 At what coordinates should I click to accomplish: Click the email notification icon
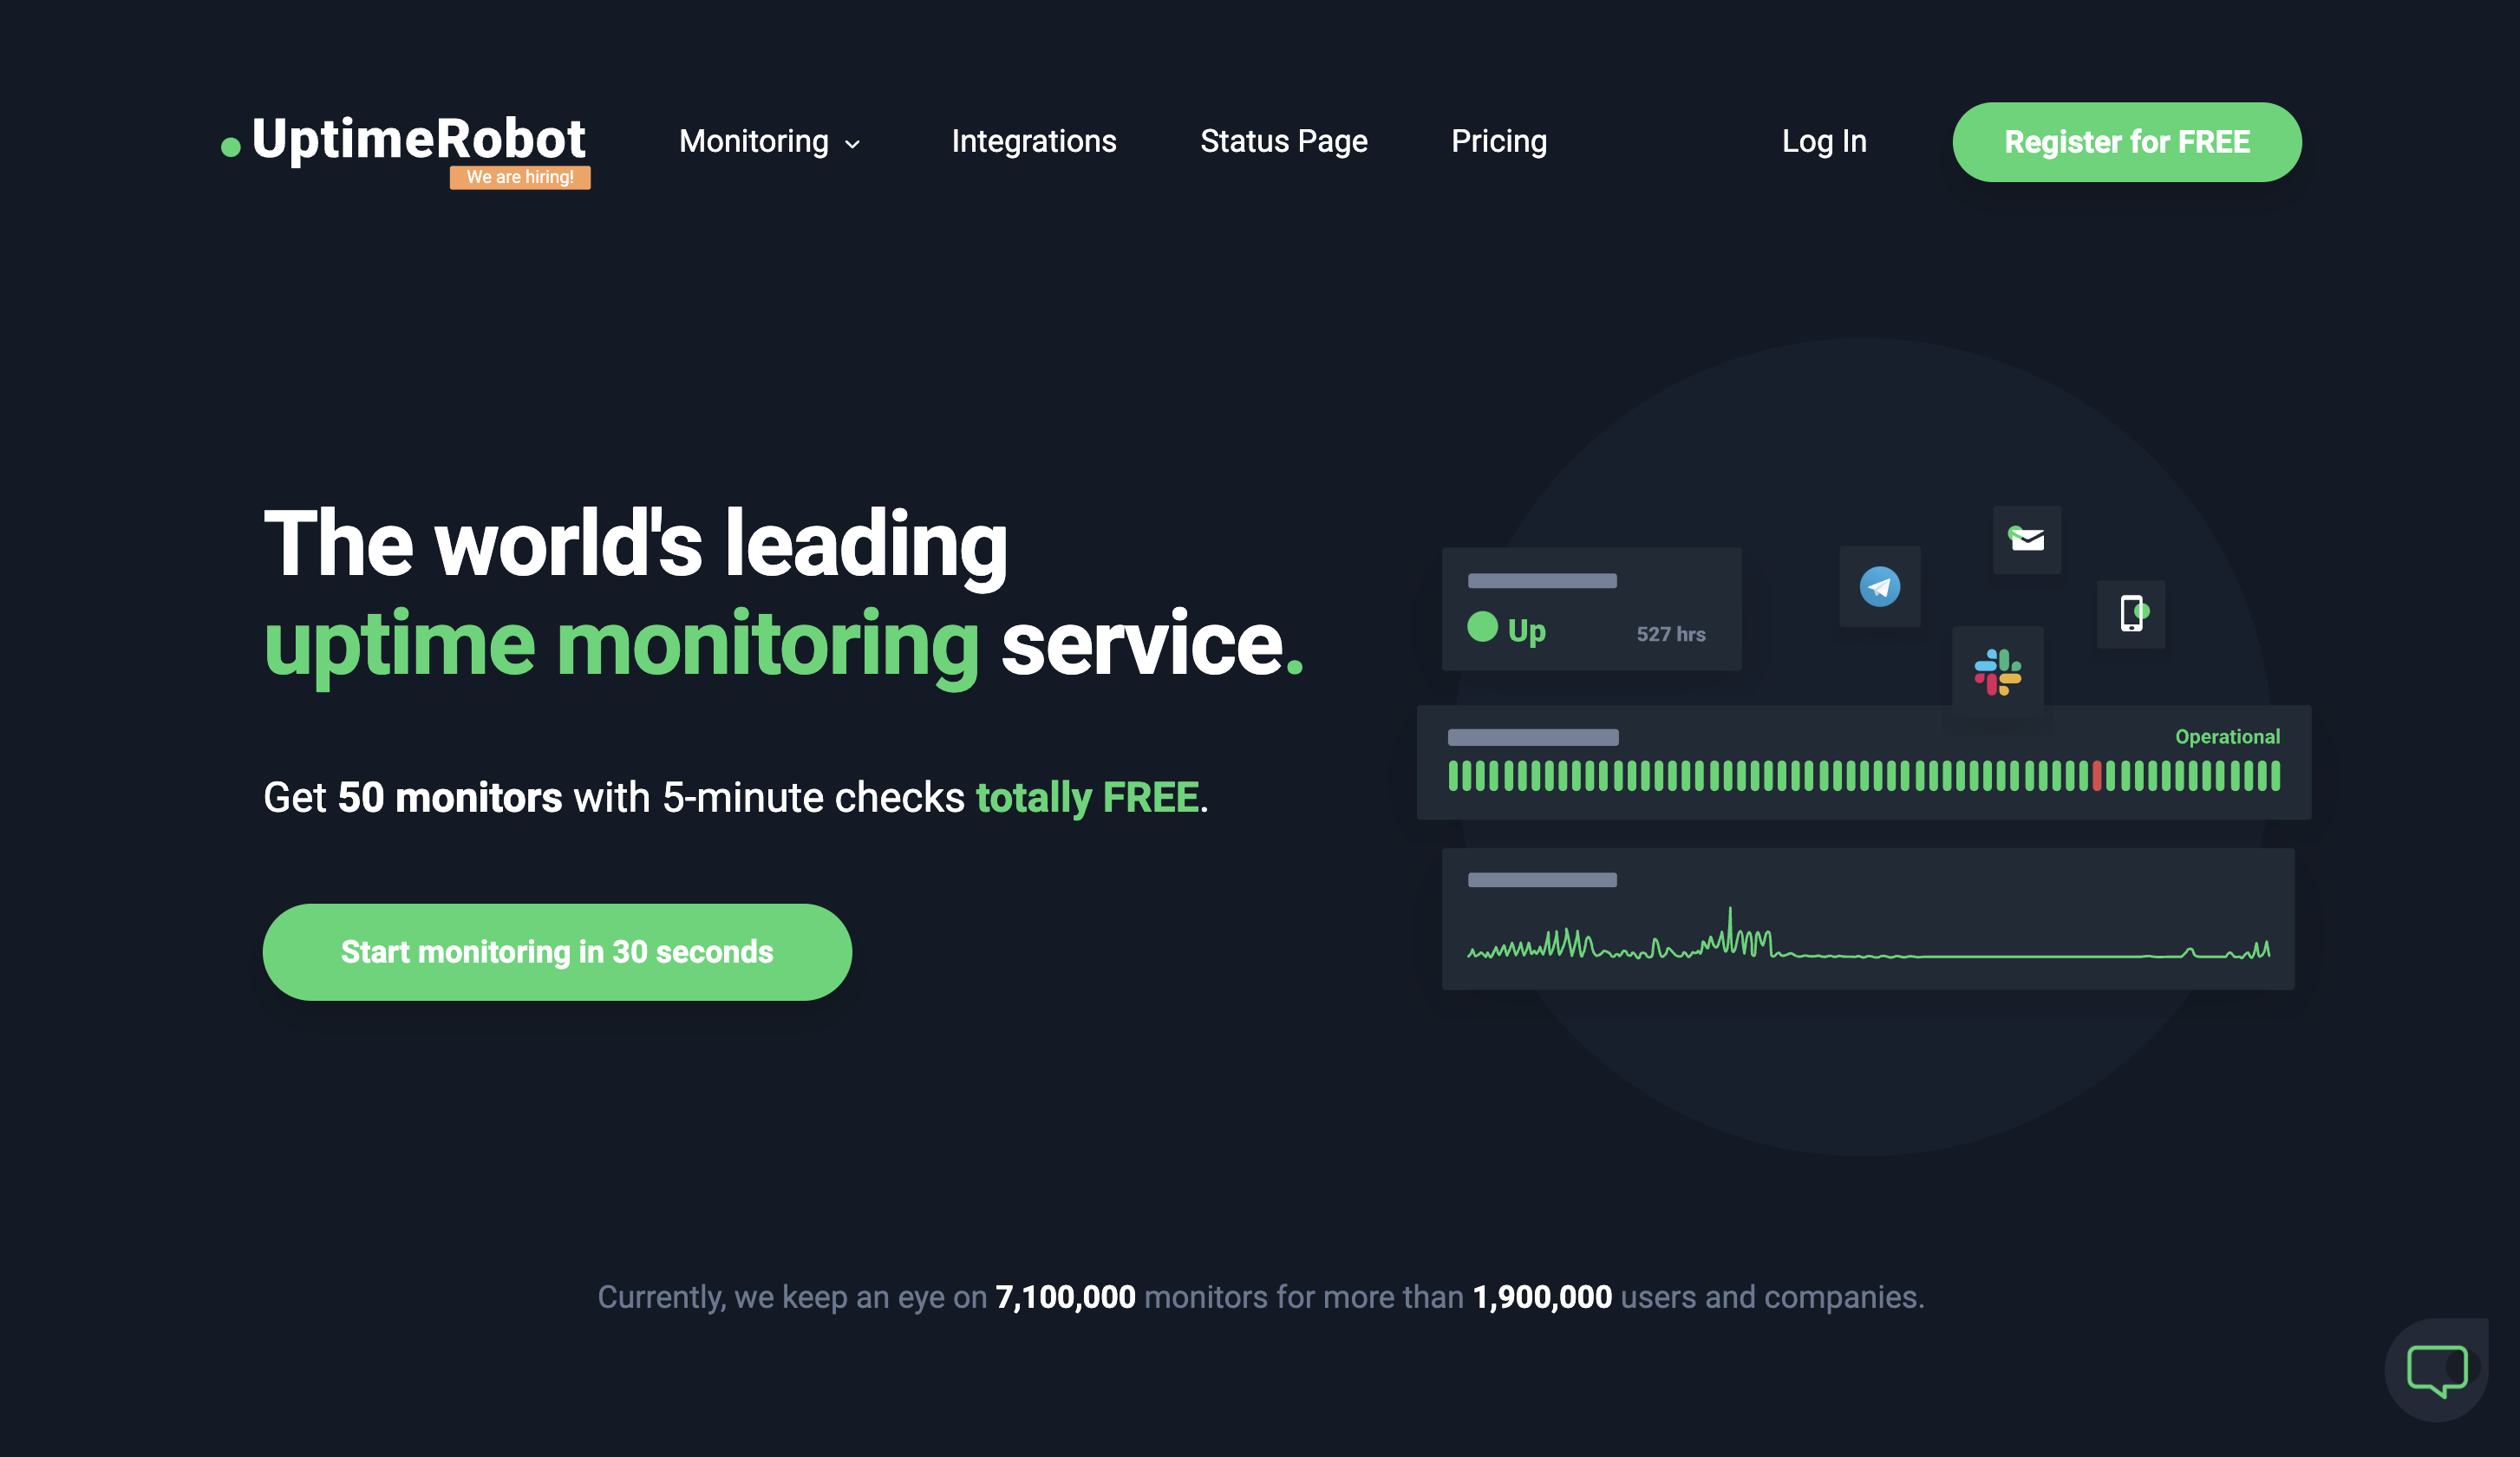tap(2026, 539)
